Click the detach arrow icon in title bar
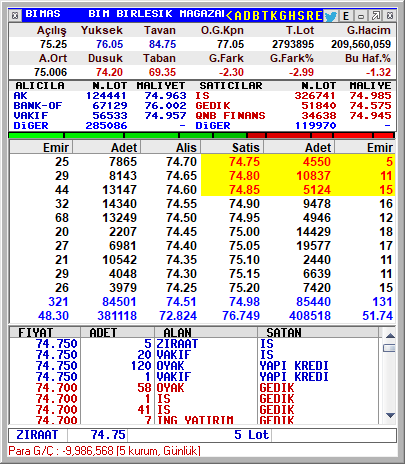The width and height of the screenshot is (405, 464). point(376,16)
